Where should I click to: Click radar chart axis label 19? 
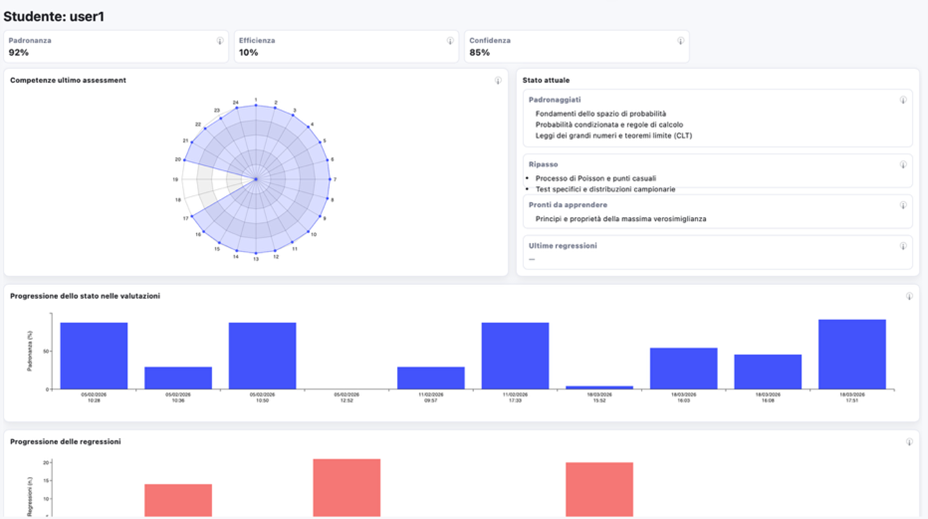coord(175,179)
